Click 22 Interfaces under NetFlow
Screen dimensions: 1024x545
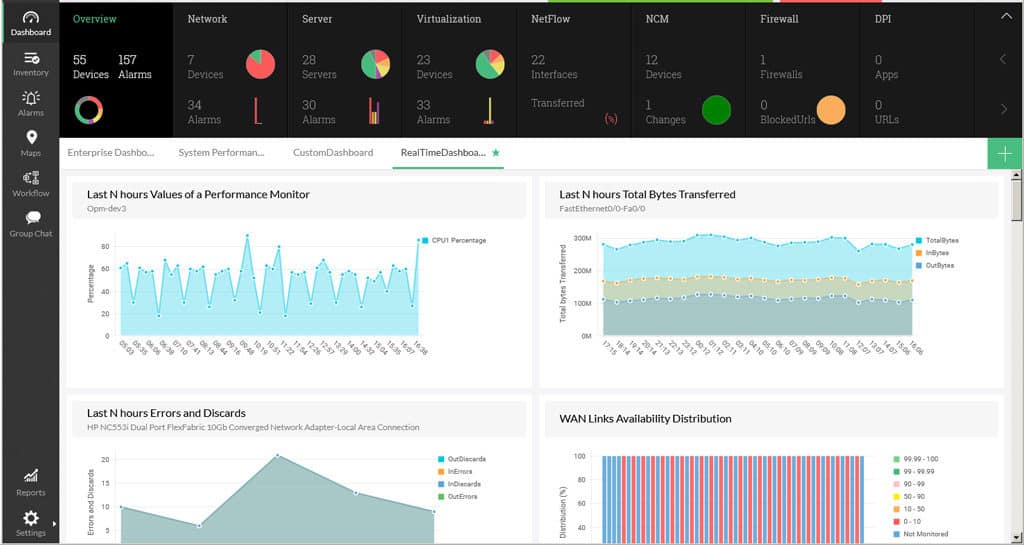[554, 67]
